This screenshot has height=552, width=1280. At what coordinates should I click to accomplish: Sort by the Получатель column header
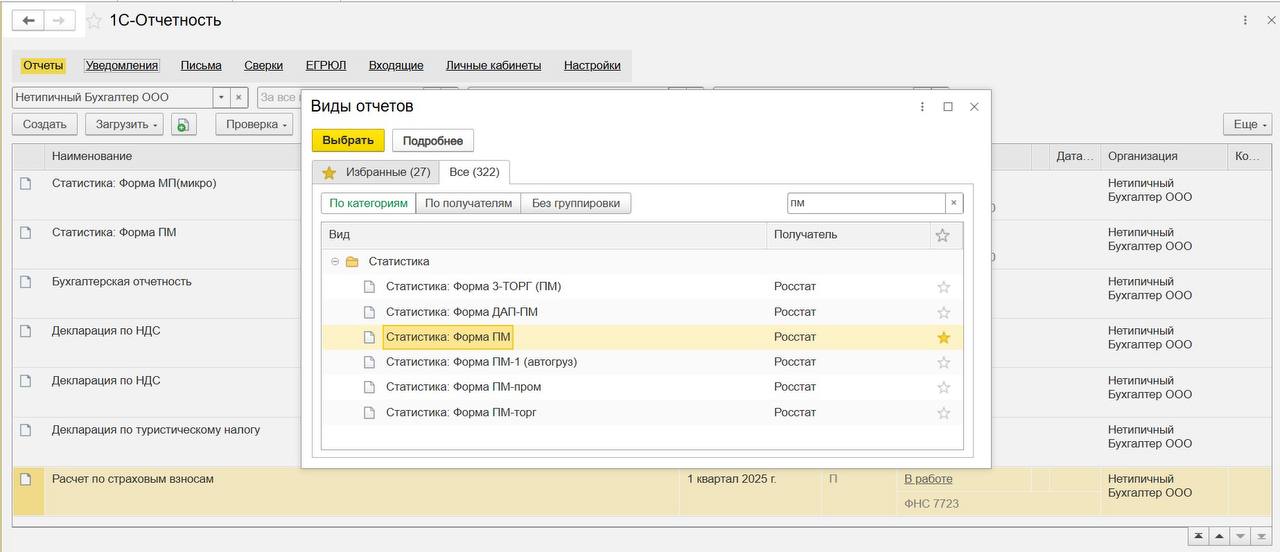pos(847,235)
